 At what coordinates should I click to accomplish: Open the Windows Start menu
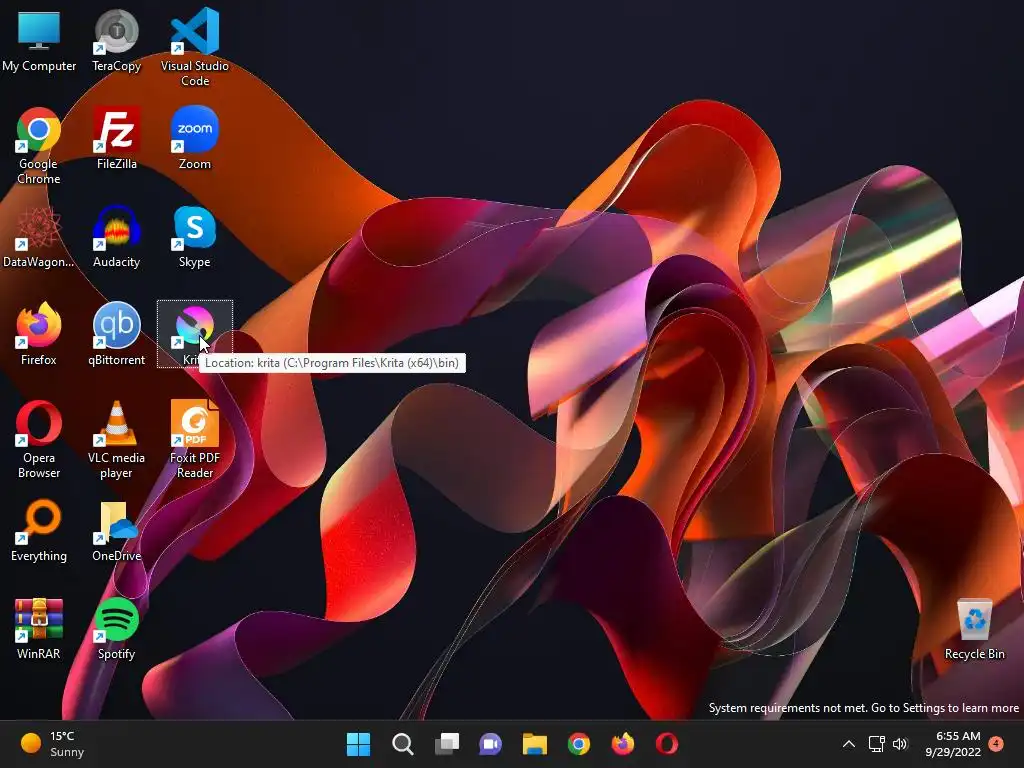[358, 744]
